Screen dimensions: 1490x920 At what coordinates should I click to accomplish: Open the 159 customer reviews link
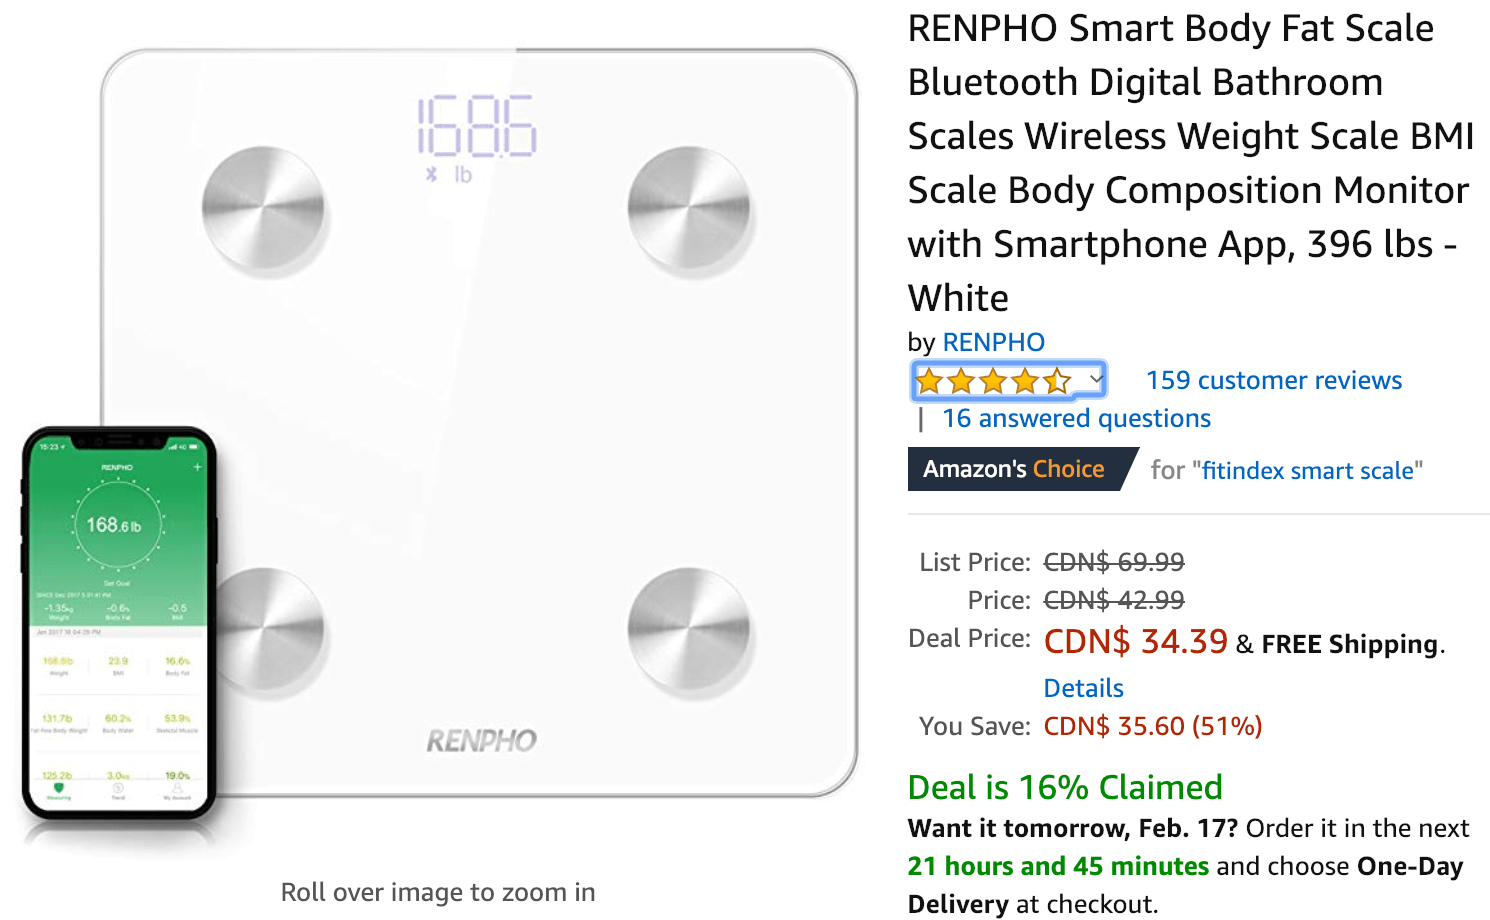[1273, 380]
